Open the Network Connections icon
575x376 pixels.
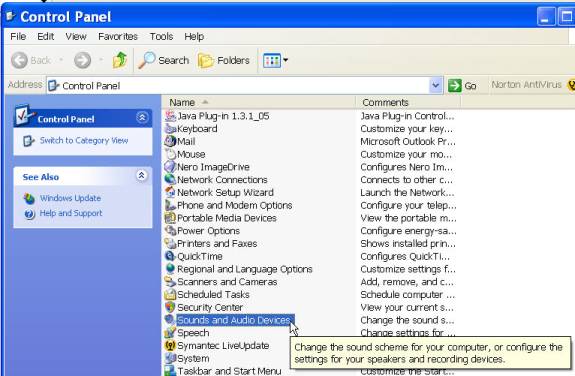point(170,180)
